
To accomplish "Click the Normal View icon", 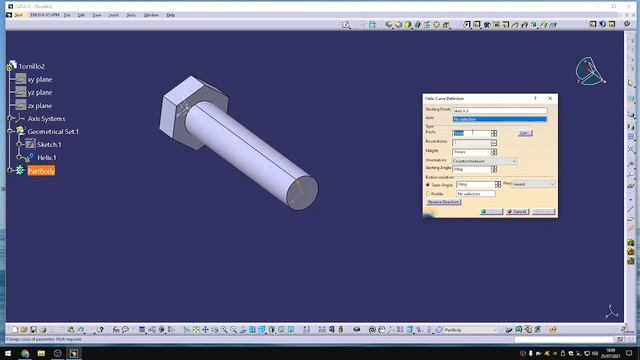I will 243,329.
